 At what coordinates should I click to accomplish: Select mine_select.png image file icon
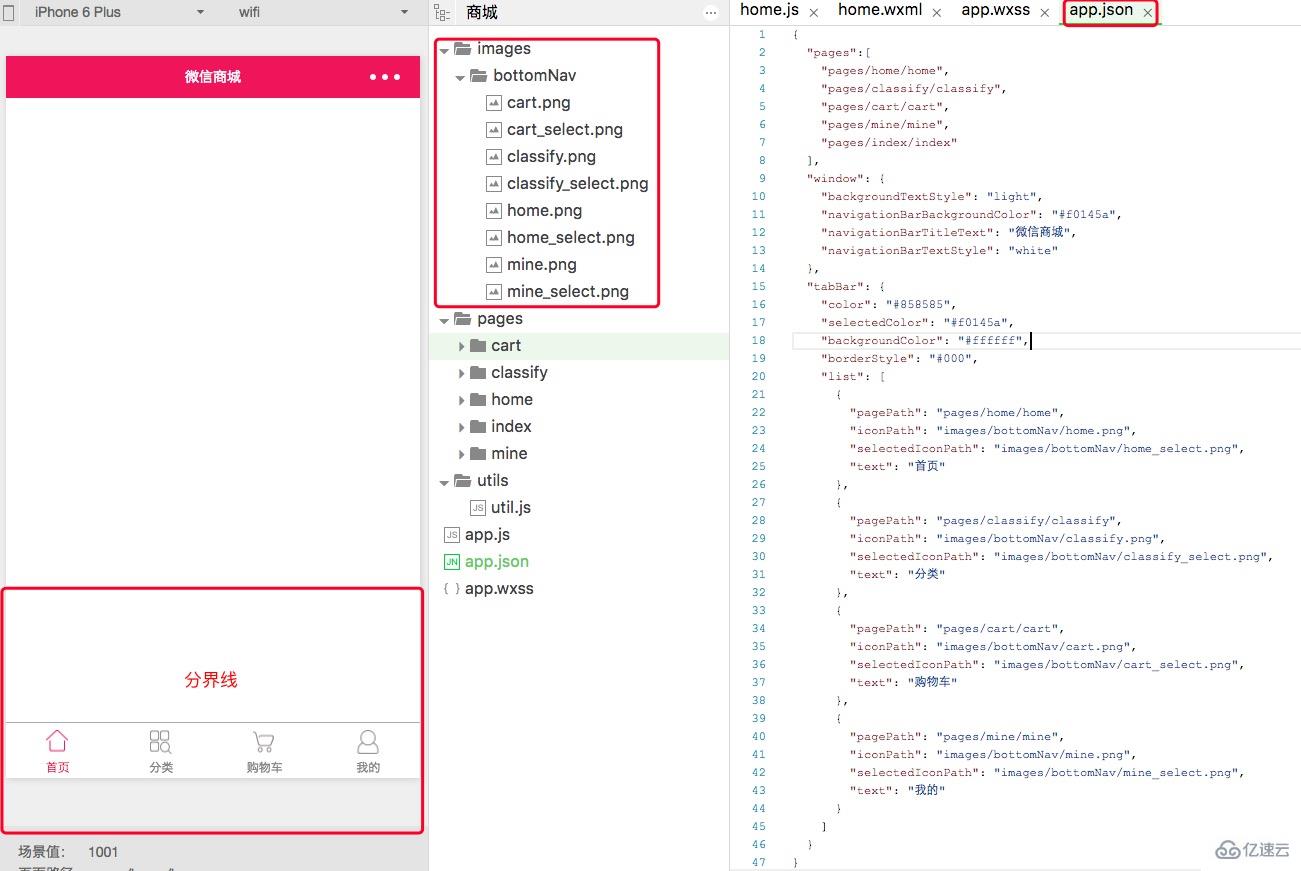pos(493,292)
